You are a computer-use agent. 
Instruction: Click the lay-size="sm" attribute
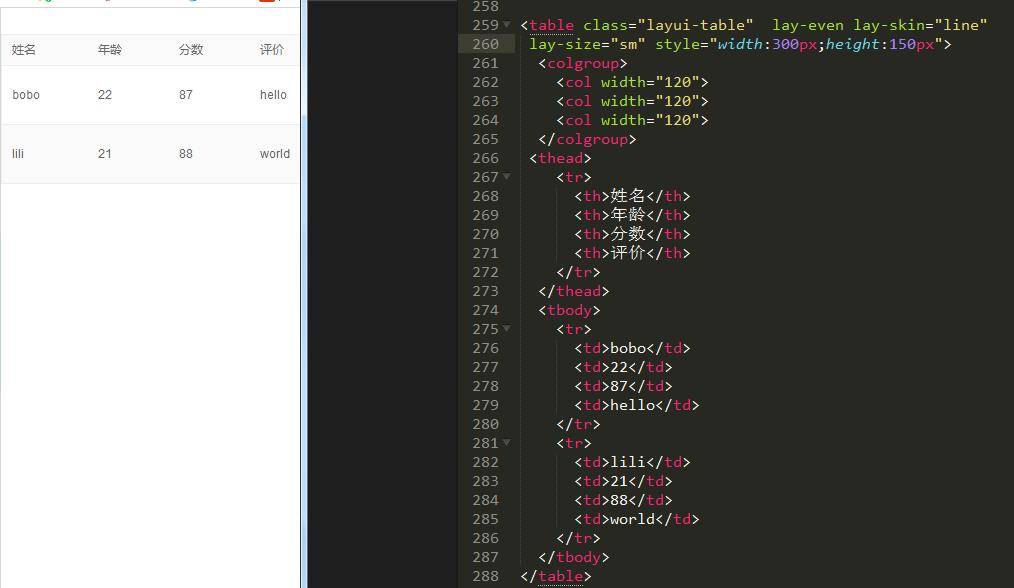(587, 44)
